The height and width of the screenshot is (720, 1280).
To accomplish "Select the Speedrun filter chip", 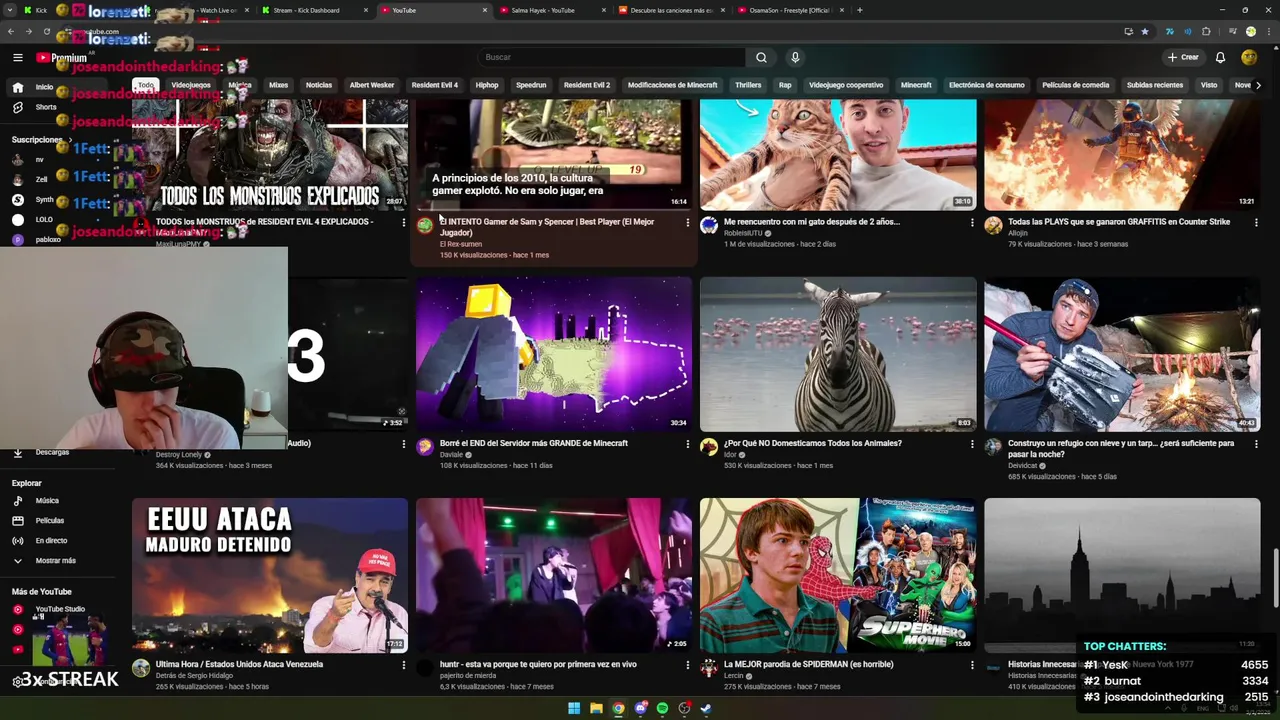I will [x=531, y=85].
